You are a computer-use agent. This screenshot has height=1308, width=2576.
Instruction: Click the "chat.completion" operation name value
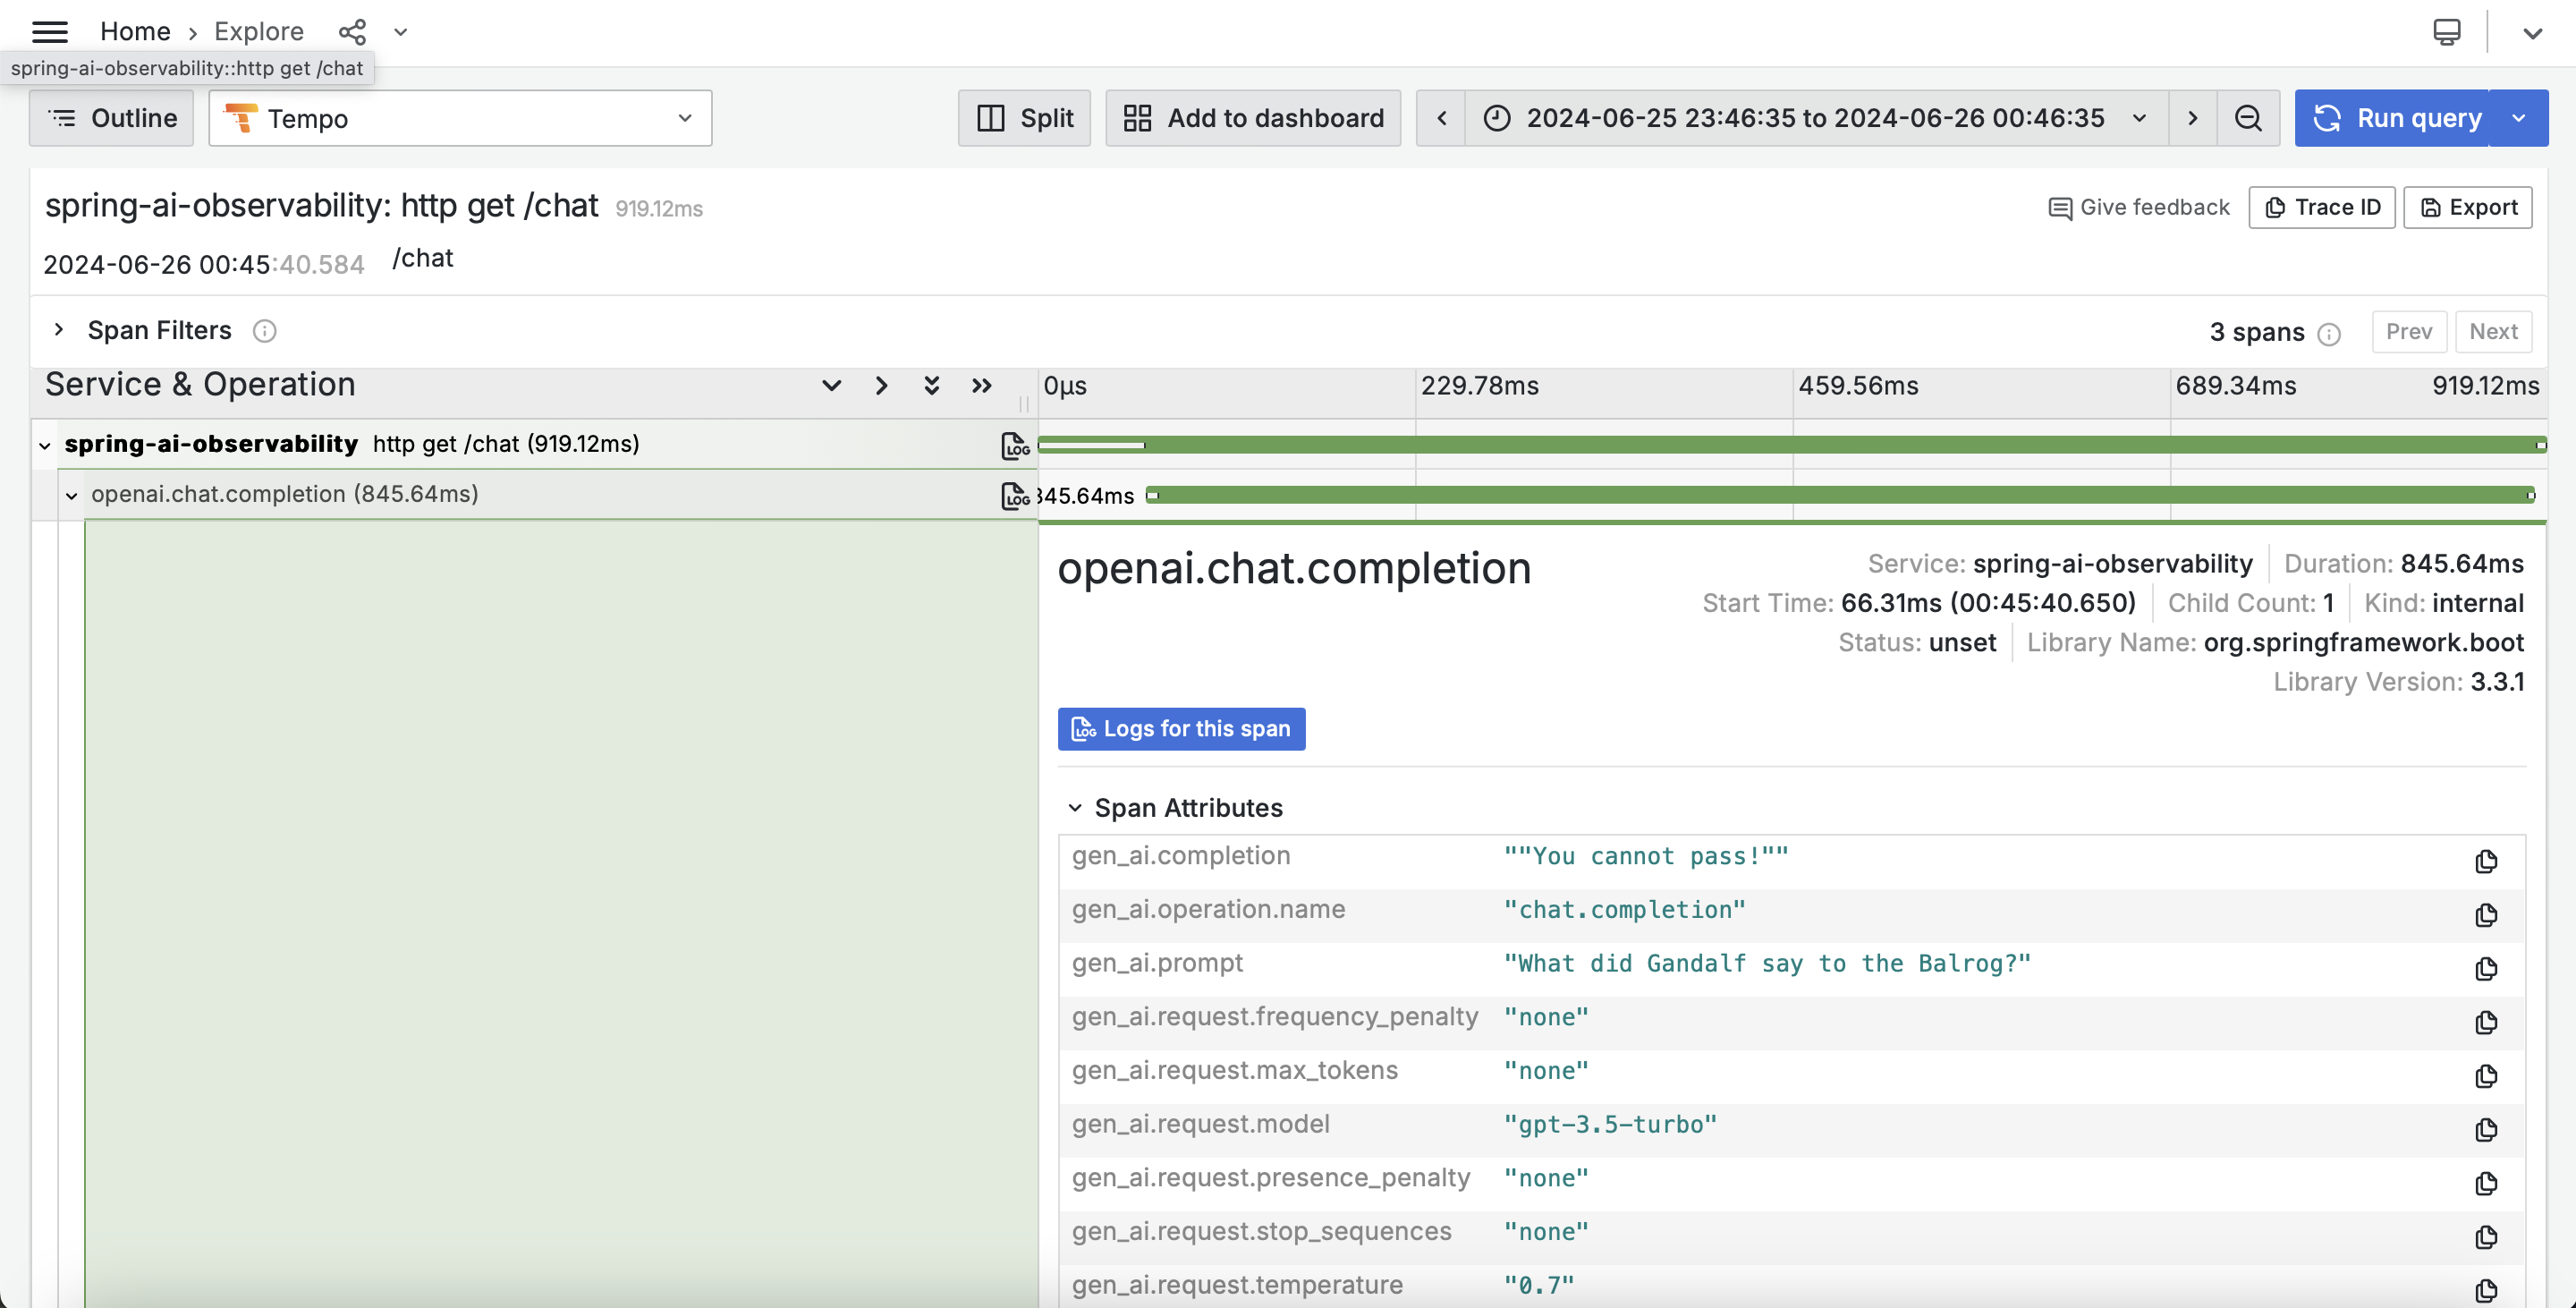coord(1624,910)
